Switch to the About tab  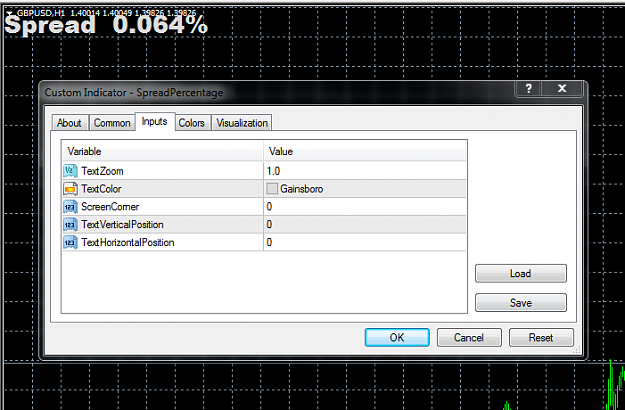(69, 123)
